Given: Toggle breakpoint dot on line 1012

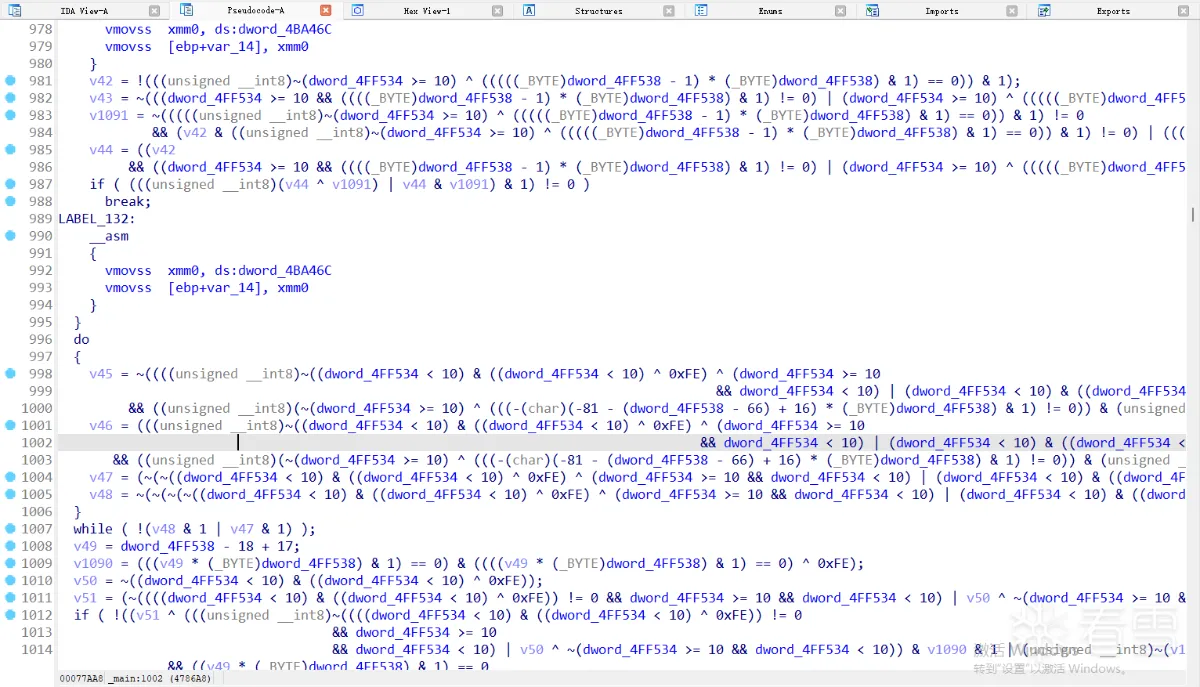Looking at the screenshot, I should coord(11,615).
